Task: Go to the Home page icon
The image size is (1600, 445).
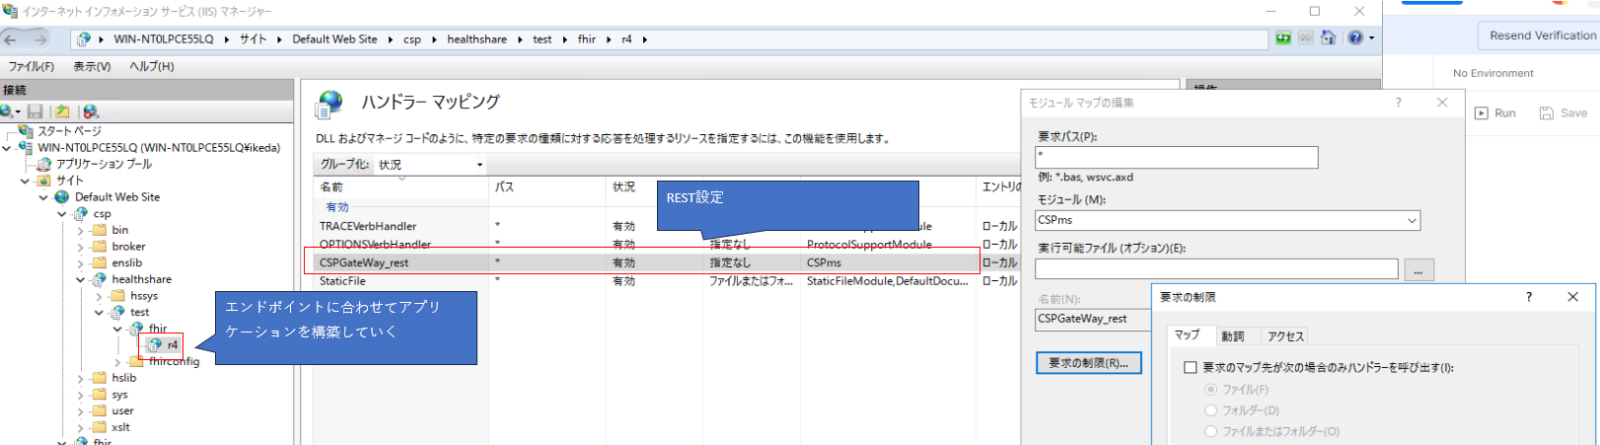Action: coord(1328,38)
